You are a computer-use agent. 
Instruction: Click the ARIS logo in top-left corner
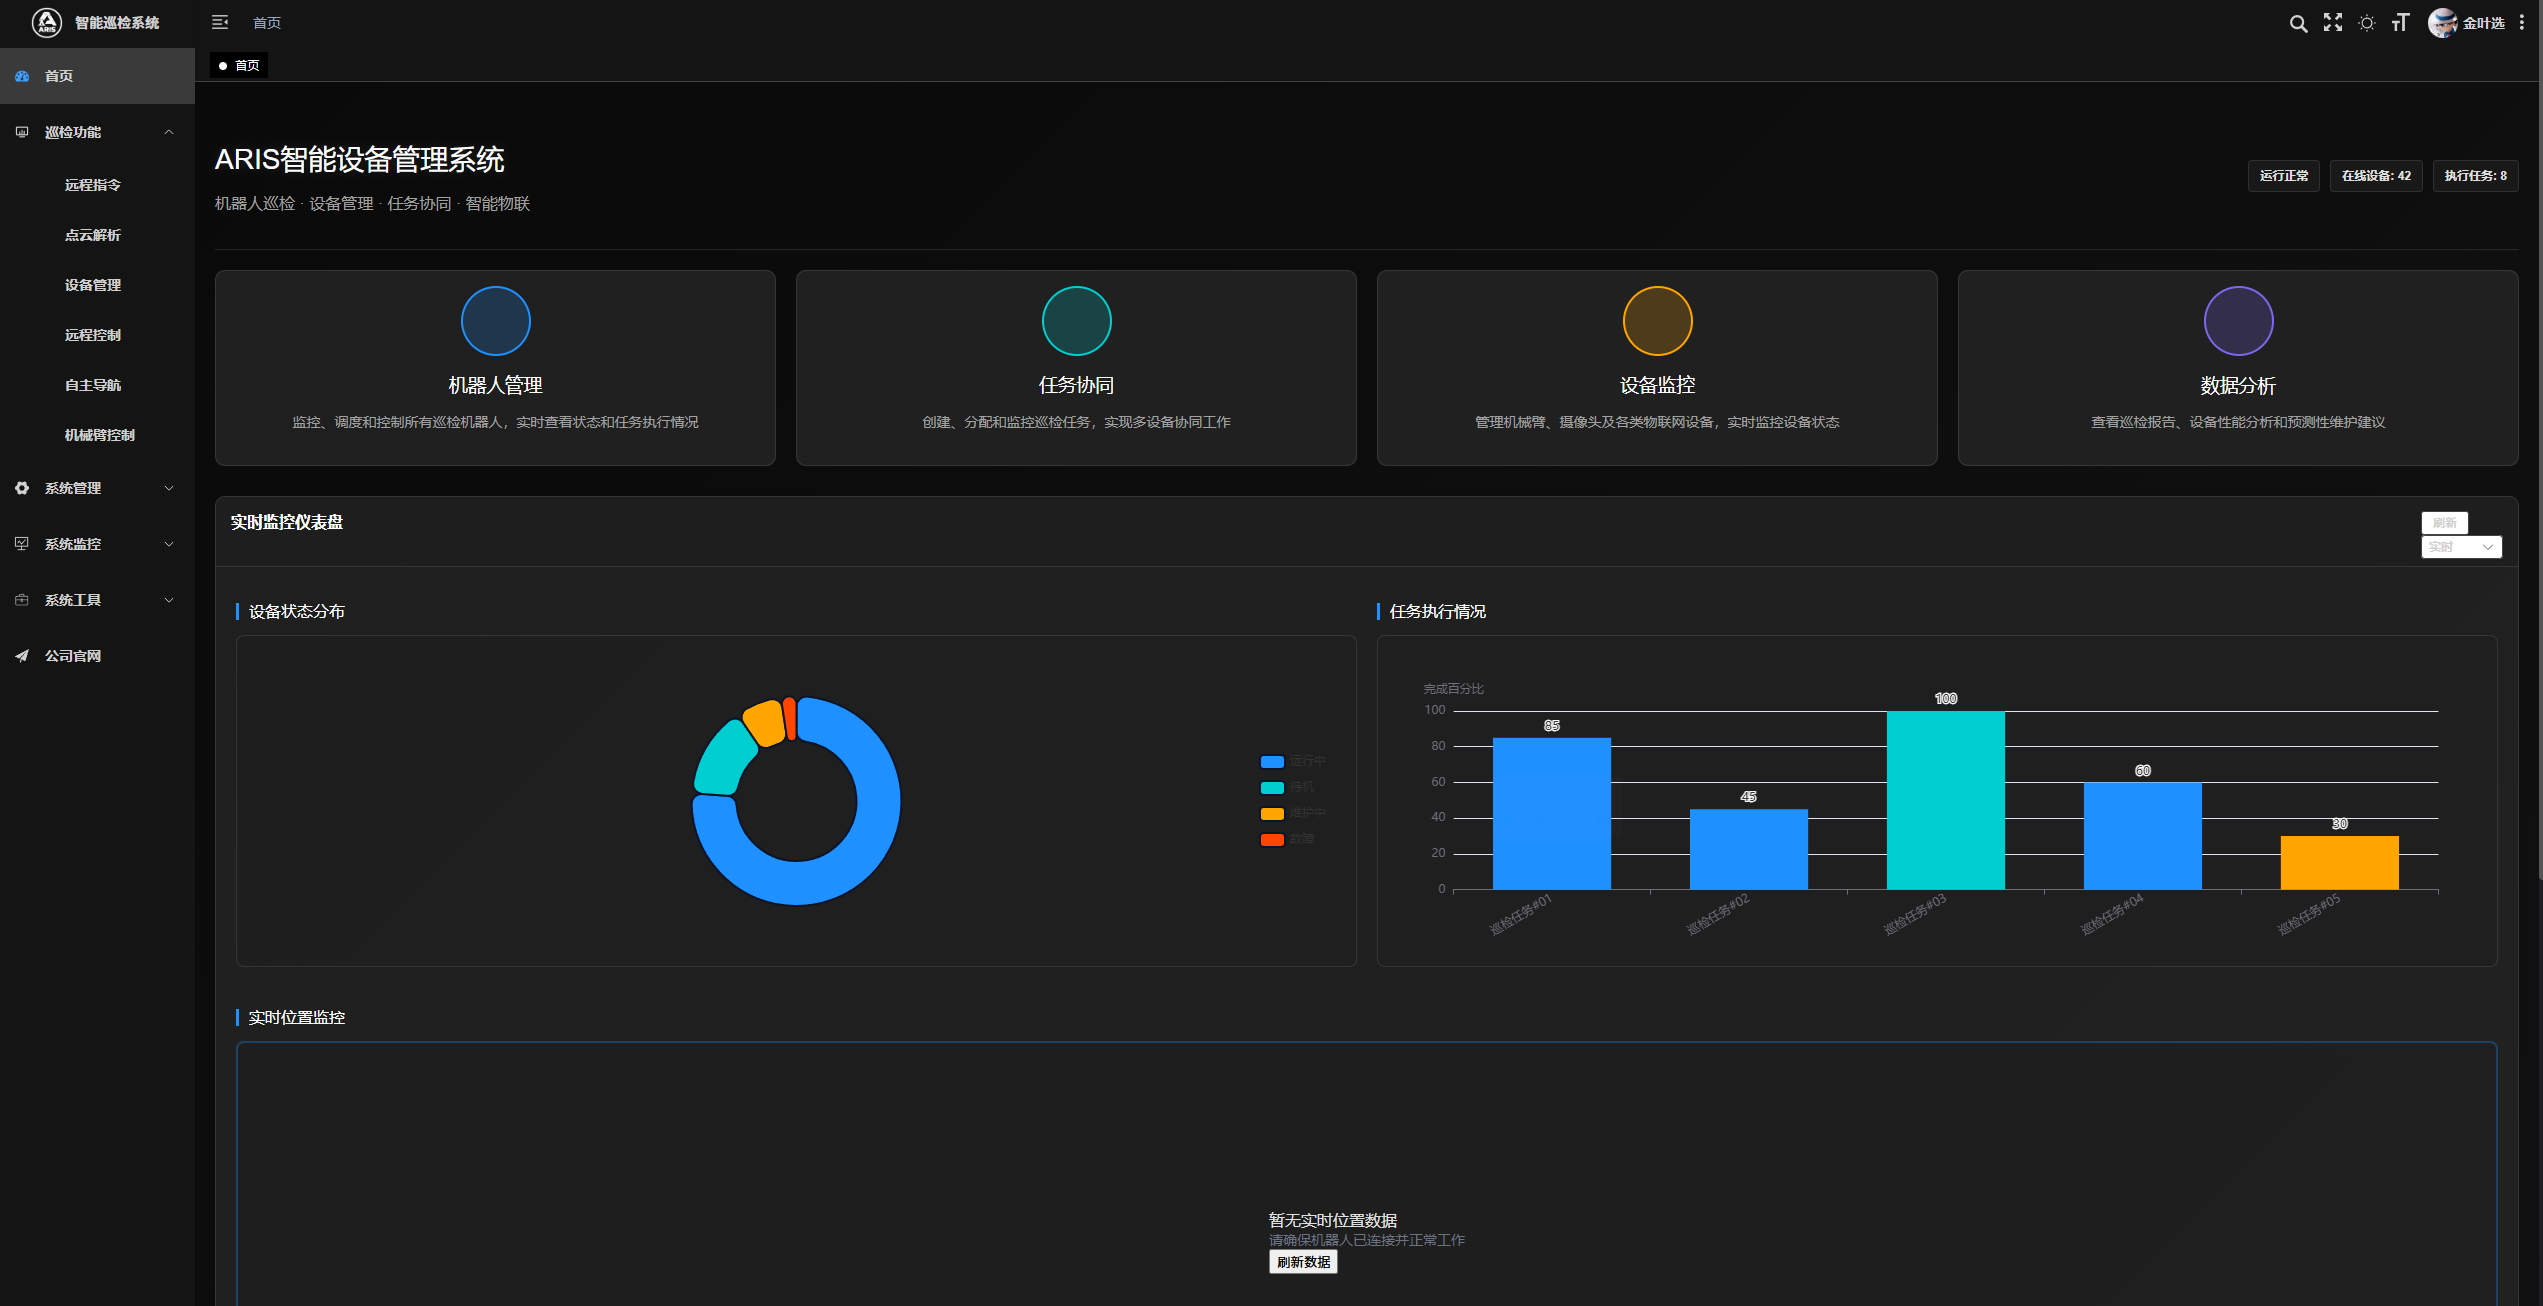tap(47, 23)
